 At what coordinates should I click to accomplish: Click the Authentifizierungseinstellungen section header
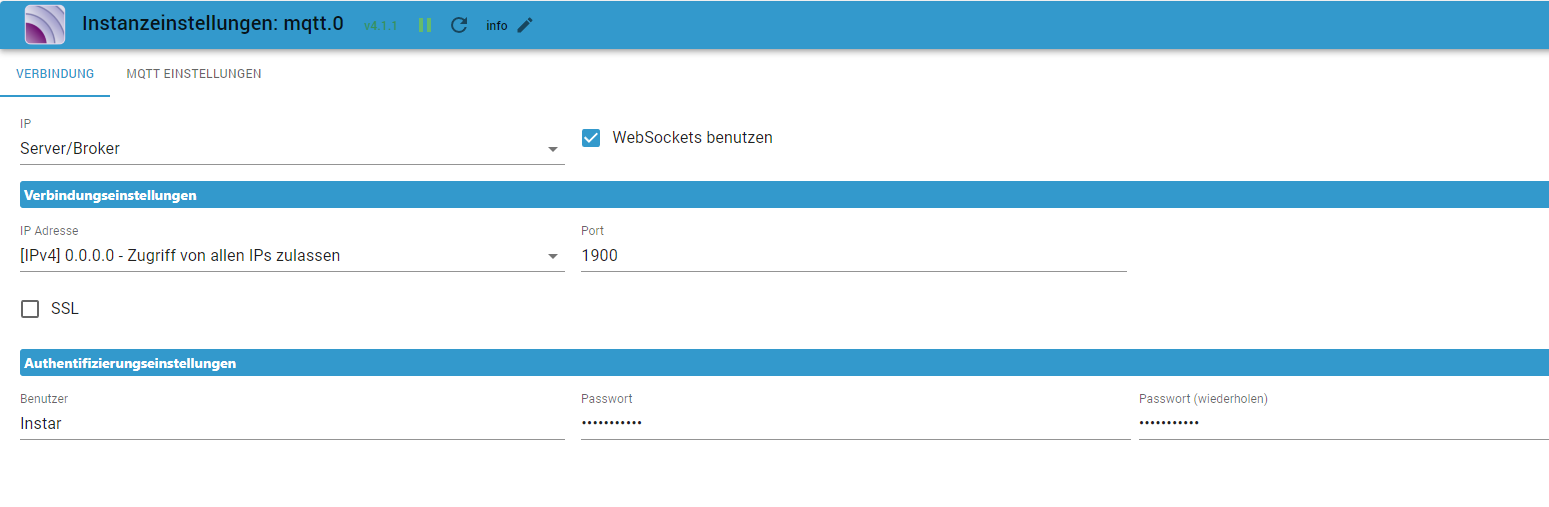coord(784,363)
